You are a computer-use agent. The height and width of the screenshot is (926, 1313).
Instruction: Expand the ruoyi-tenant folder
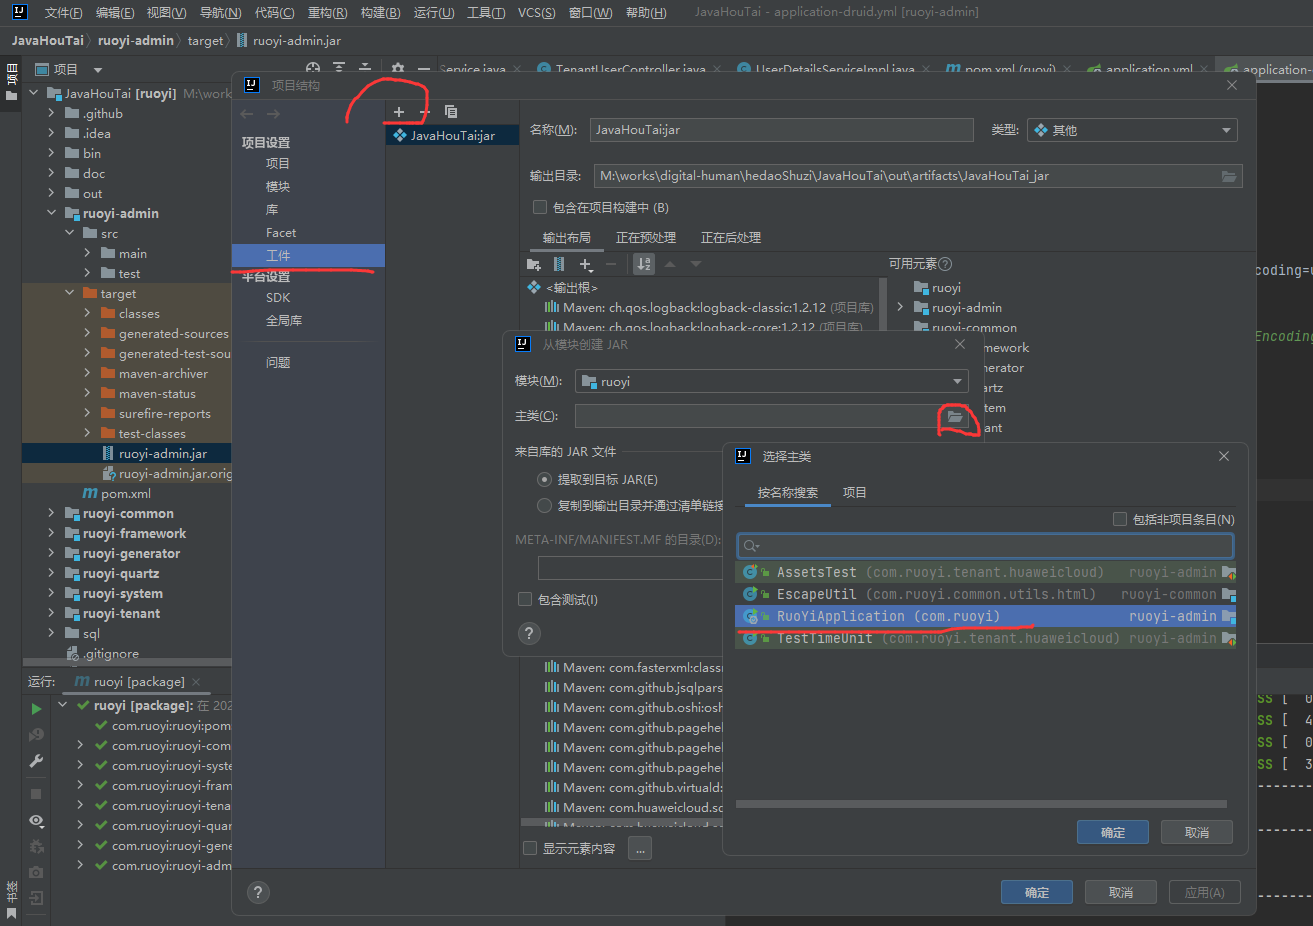pyautogui.click(x=51, y=613)
